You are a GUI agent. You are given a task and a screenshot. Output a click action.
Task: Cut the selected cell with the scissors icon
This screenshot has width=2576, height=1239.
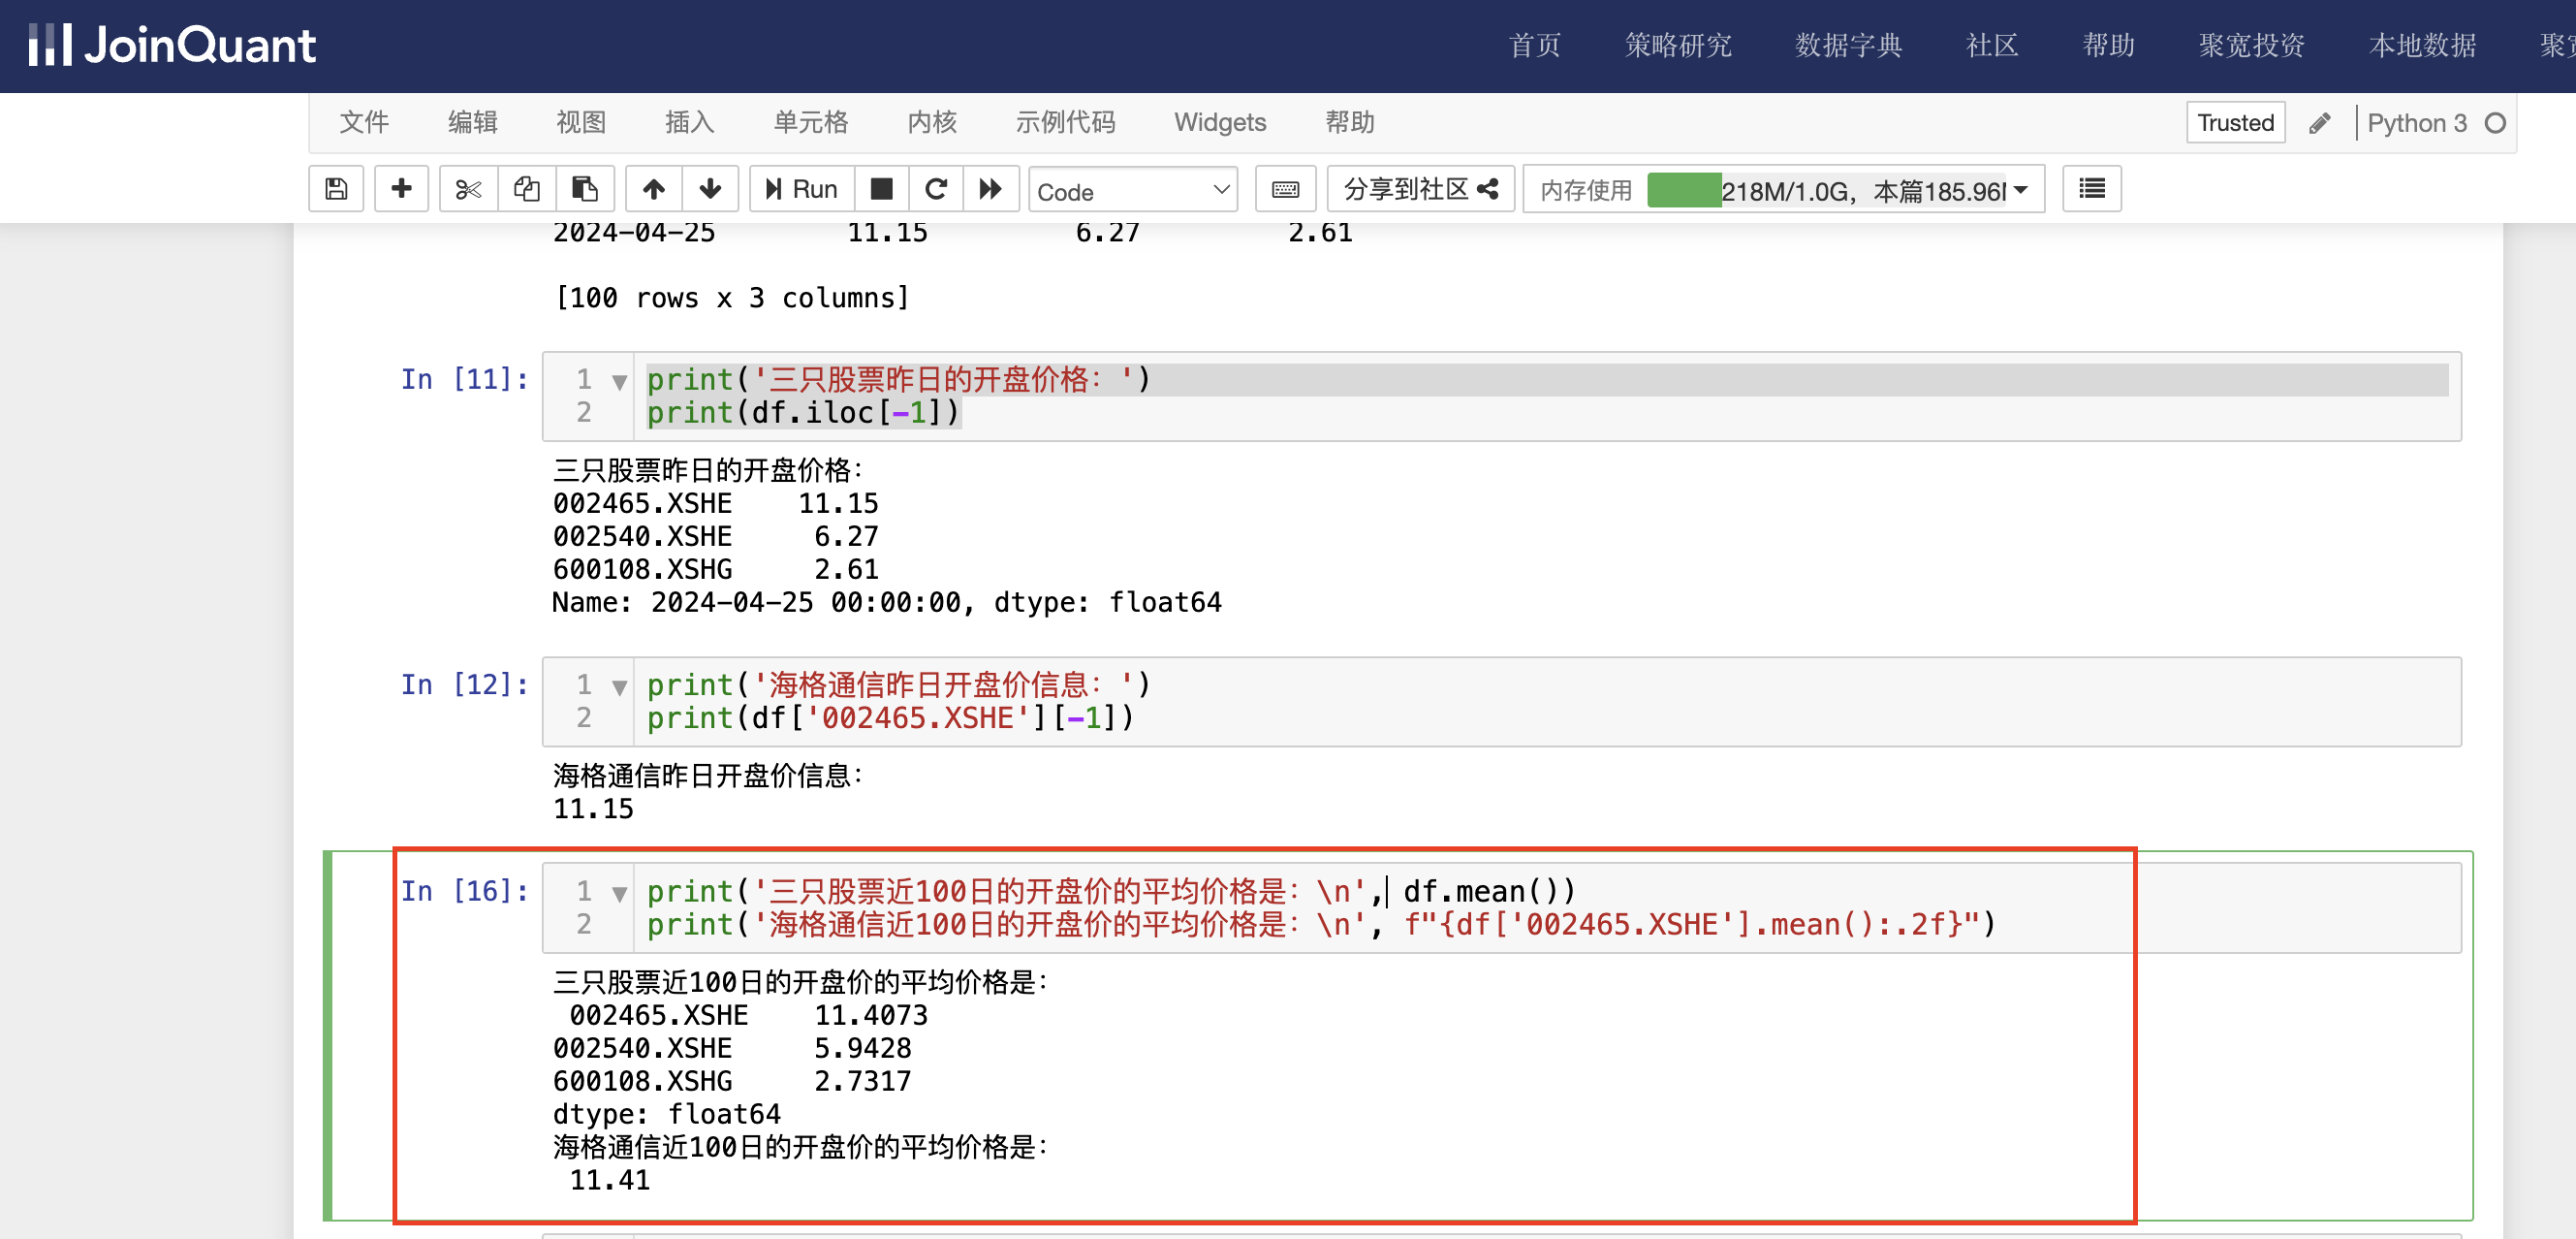pyautogui.click(x=468, y=189)
